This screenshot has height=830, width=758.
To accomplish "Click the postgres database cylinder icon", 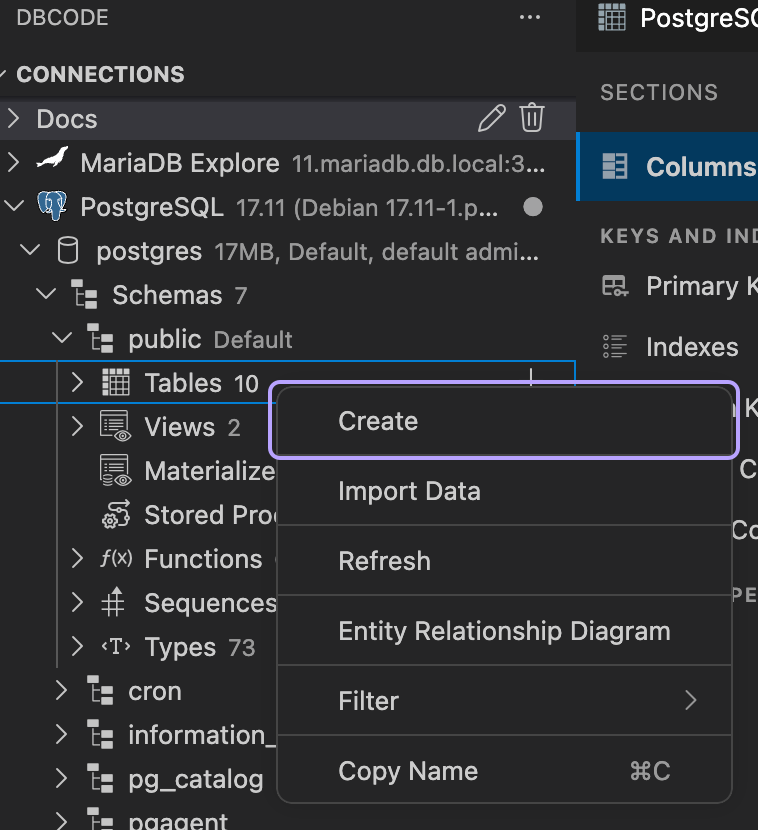I will 68,250.
